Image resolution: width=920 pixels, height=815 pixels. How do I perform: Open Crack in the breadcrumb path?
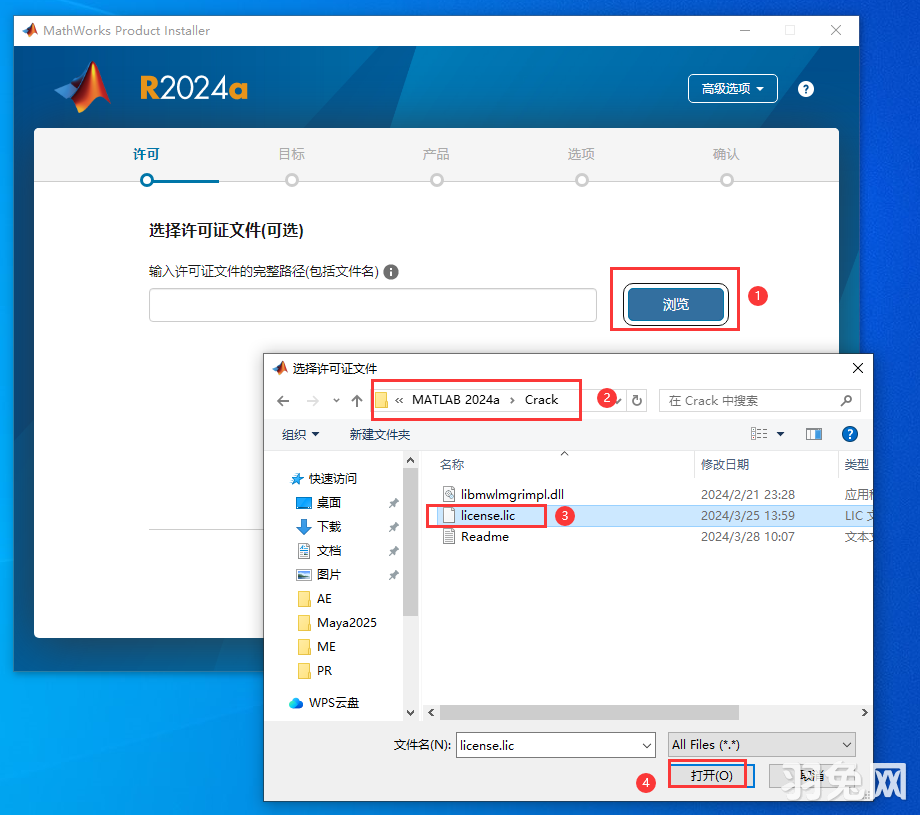pos(540,399)
